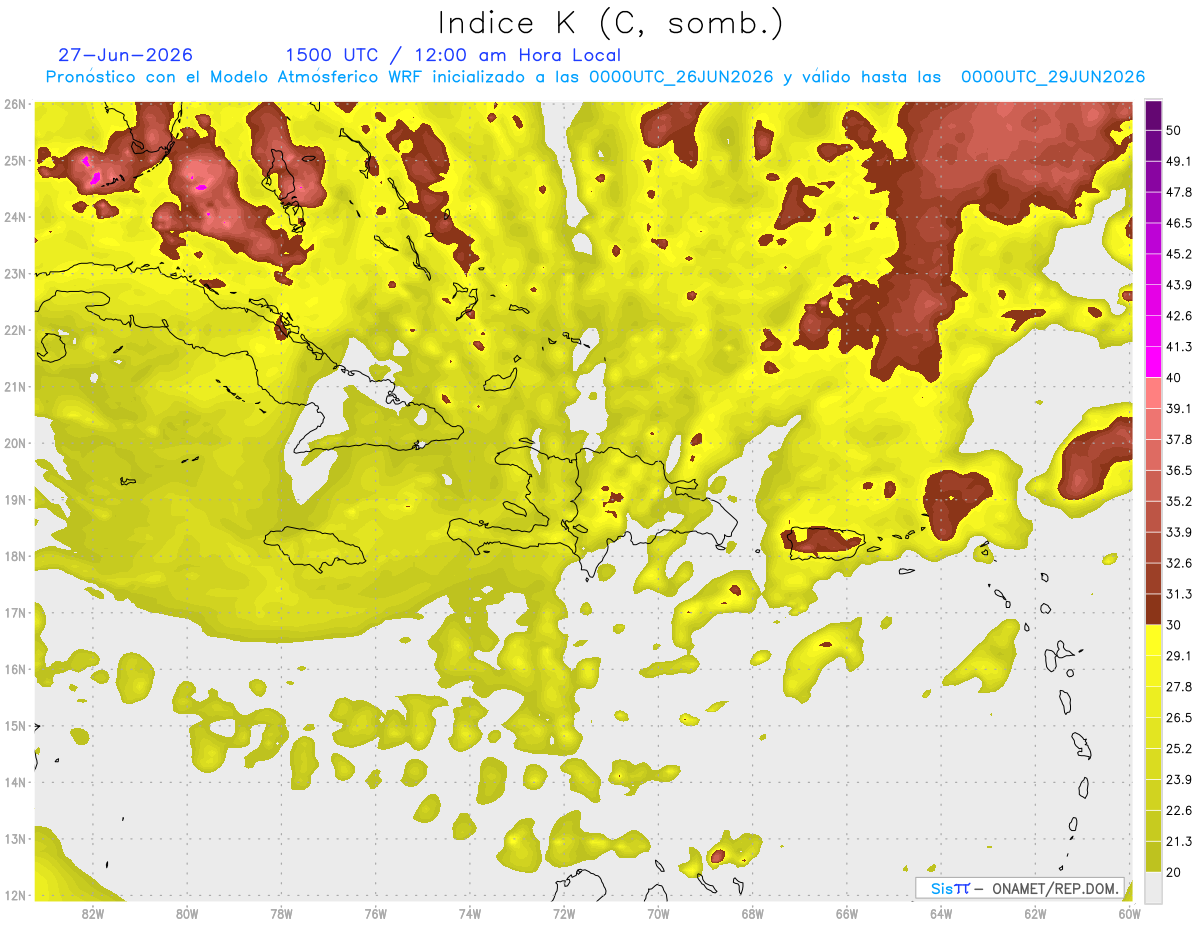Screen dimensions: 1200x927
Task: Click the "21N" latitude axis label
Action: point(15,387)
